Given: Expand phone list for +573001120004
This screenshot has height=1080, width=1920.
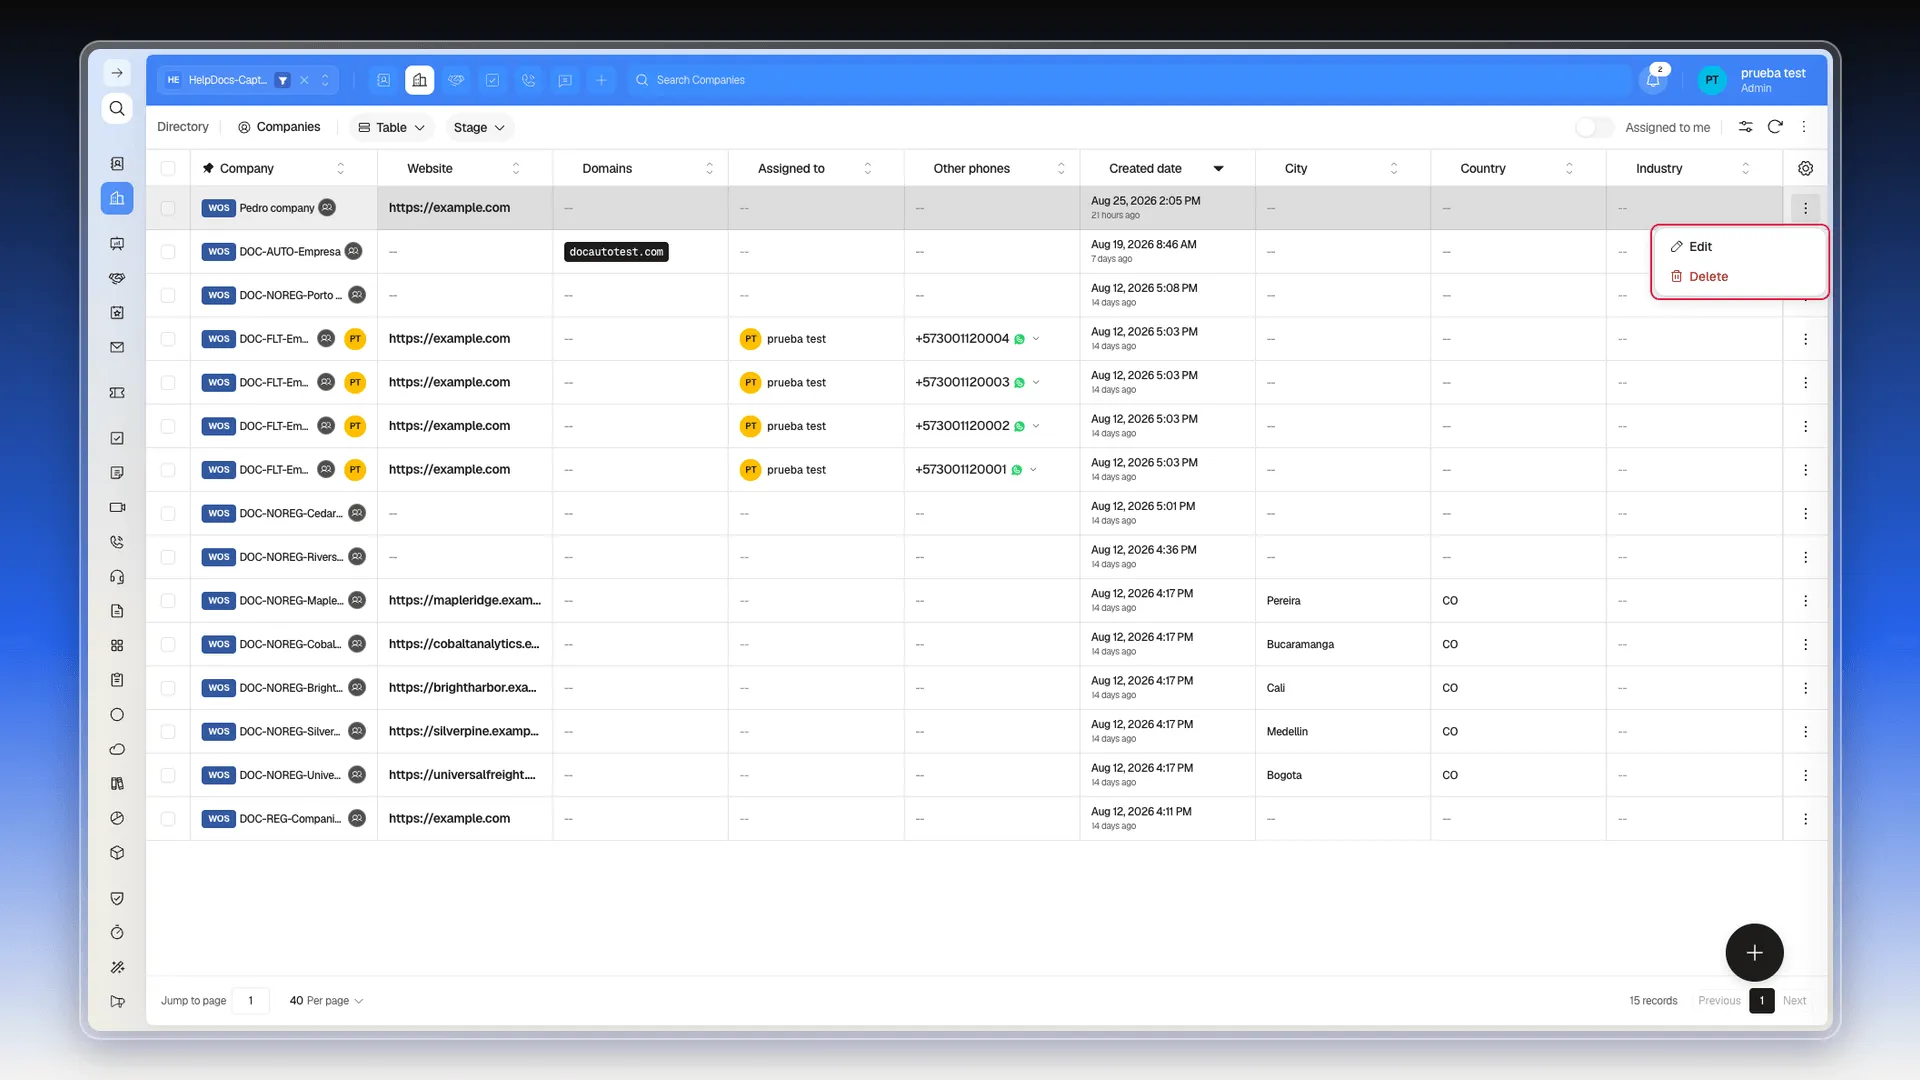Looking at the screenshot, I should [x=1036, y=339].
